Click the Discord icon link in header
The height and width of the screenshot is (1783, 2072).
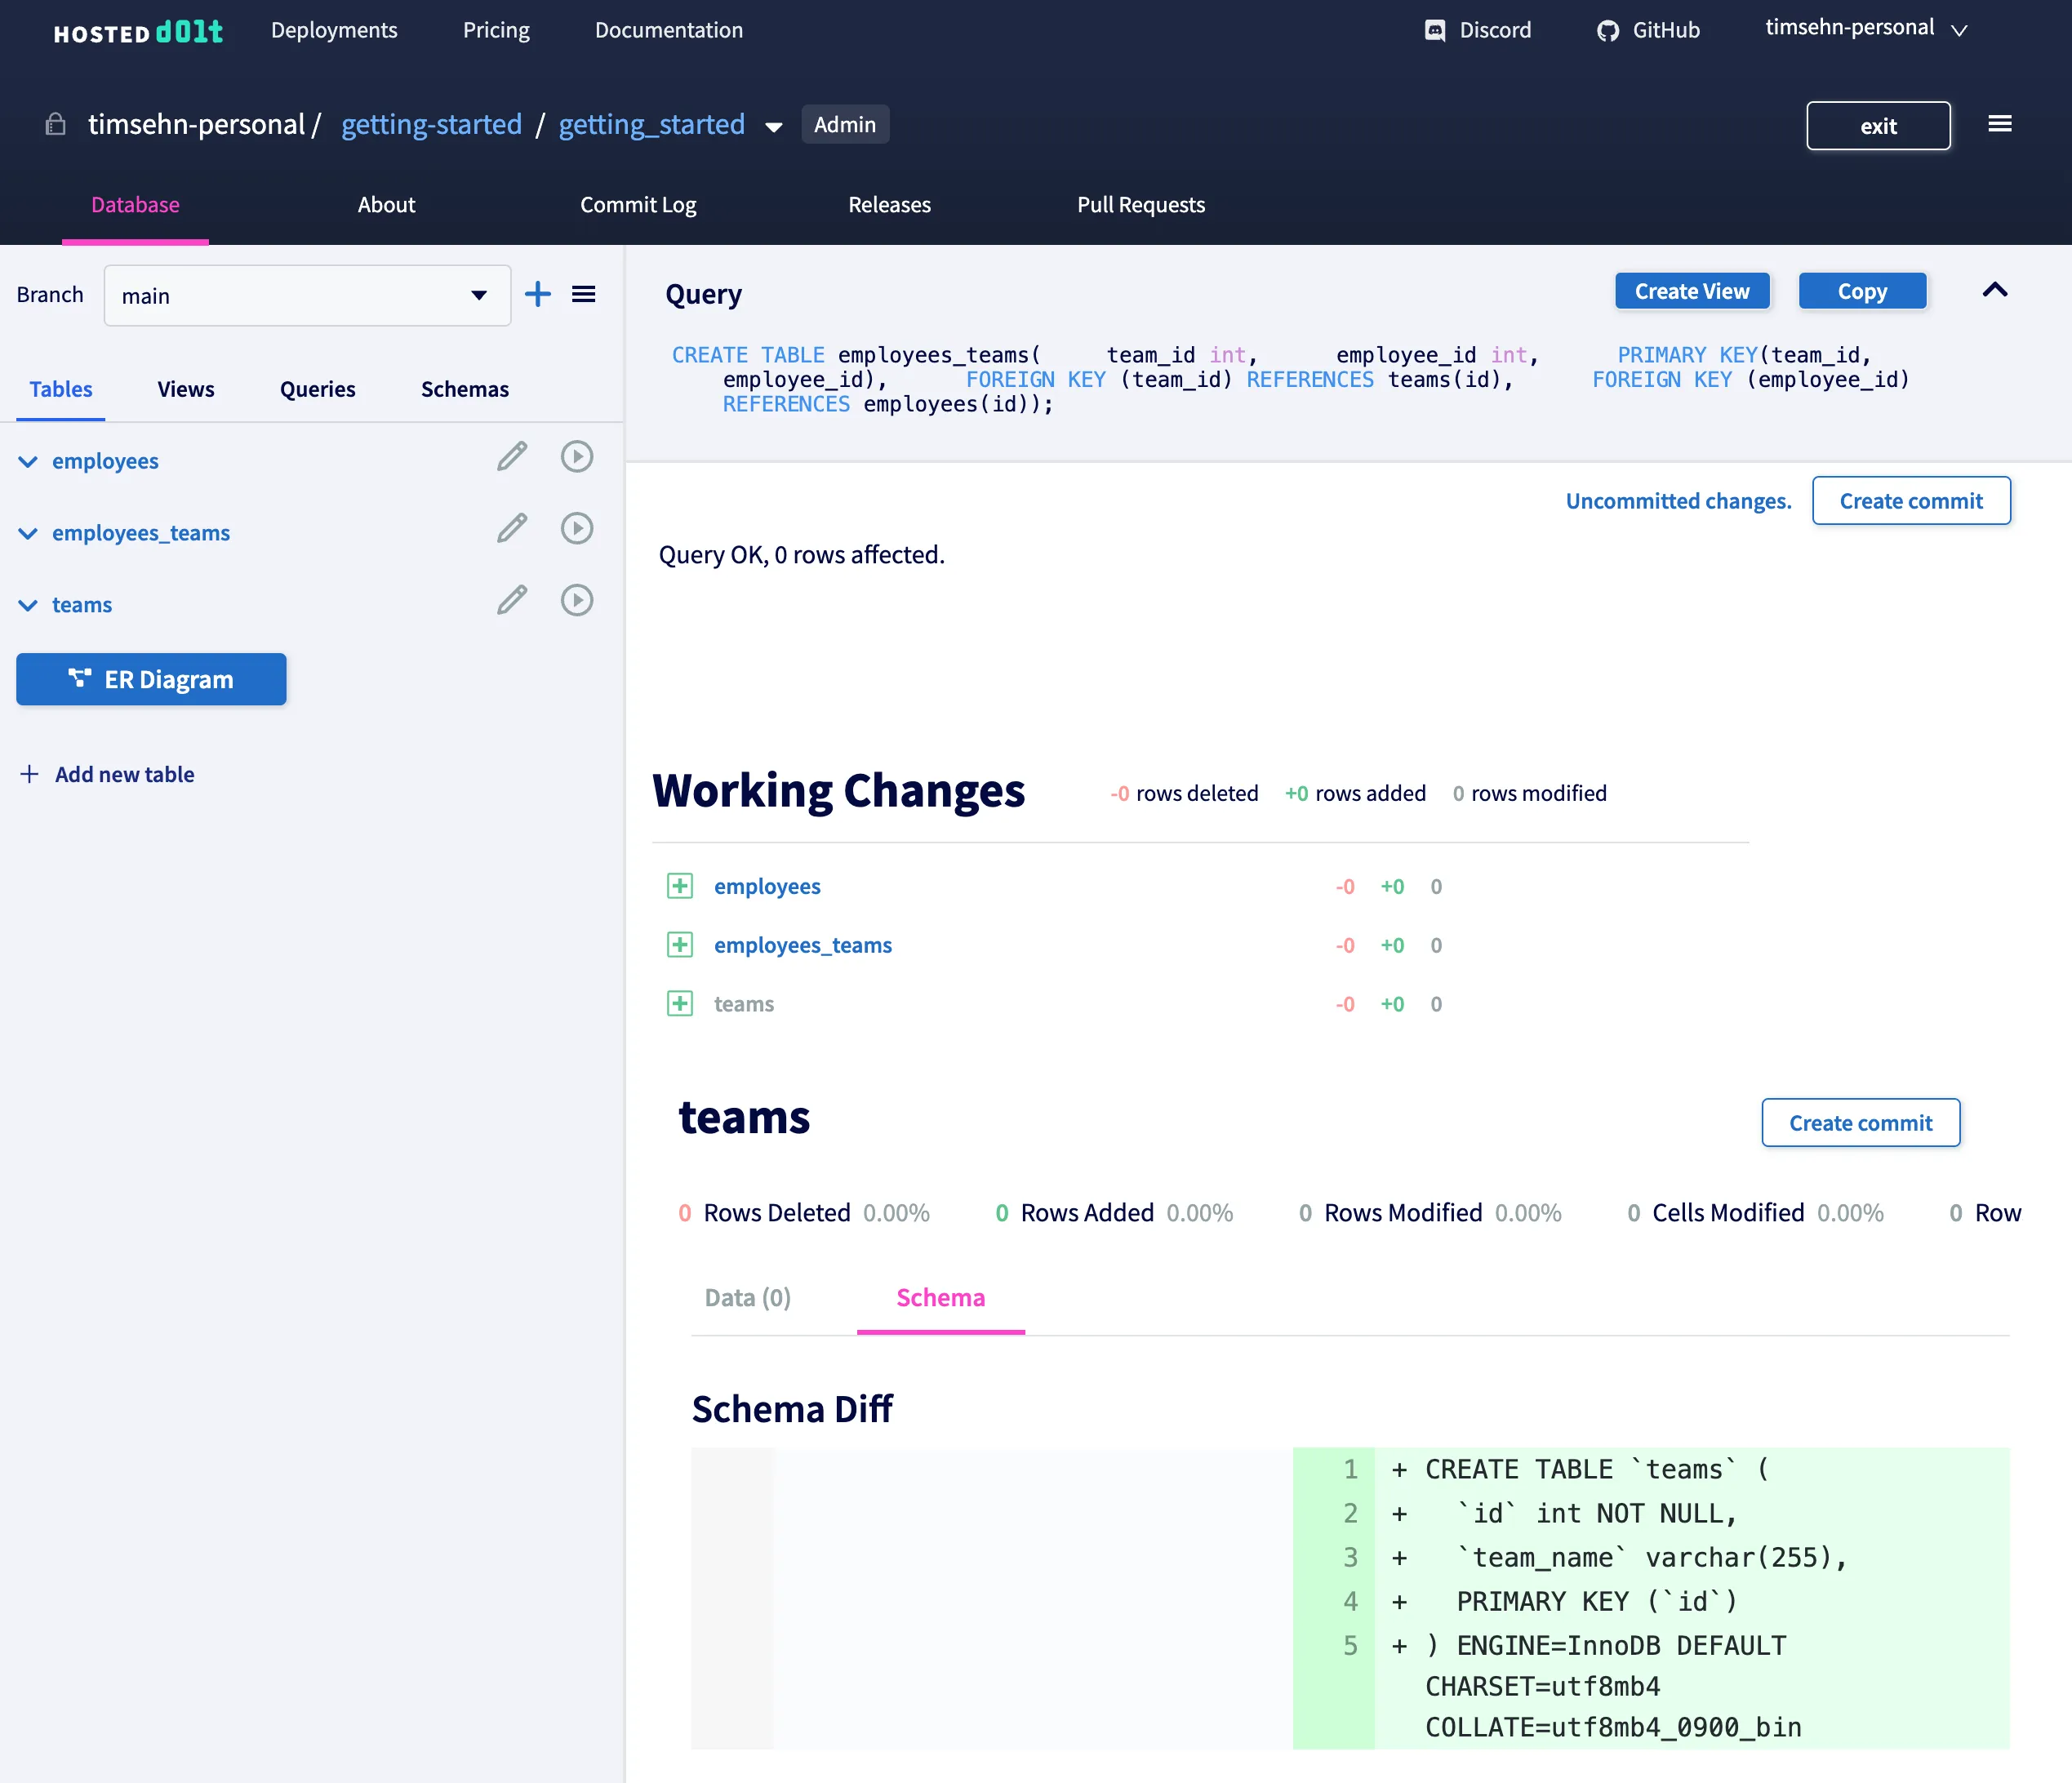(1435, 30)
